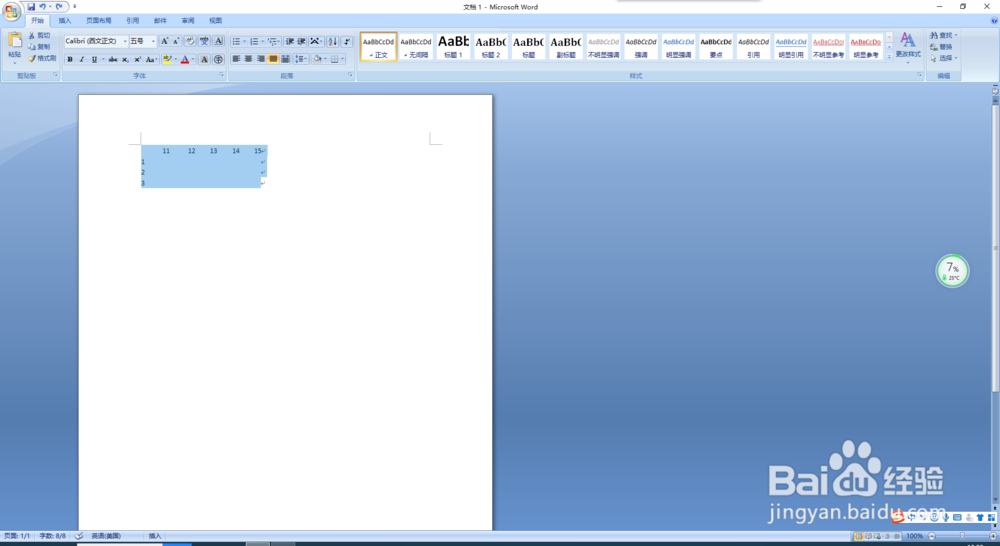The height and width of the screenshot is (546, 1000).
Task: Apply character shading icon
Action: (x=204, y=59)
